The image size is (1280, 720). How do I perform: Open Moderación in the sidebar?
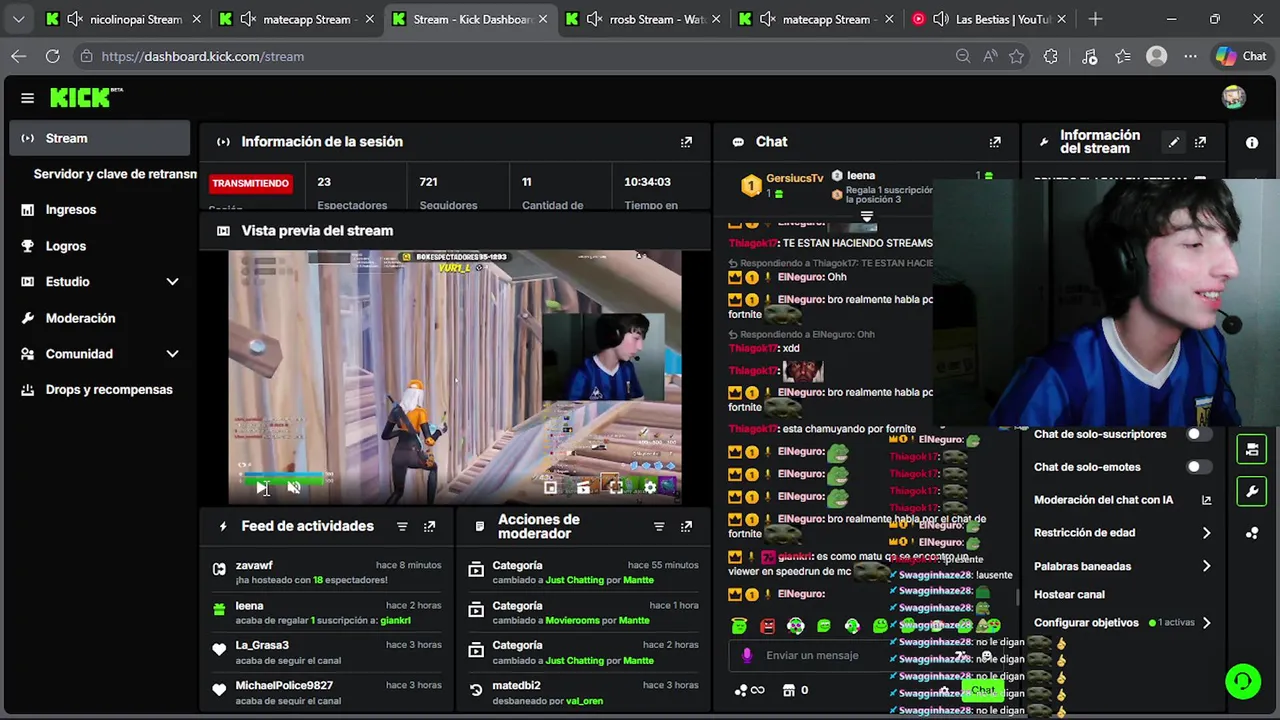(x=80, y=318)
